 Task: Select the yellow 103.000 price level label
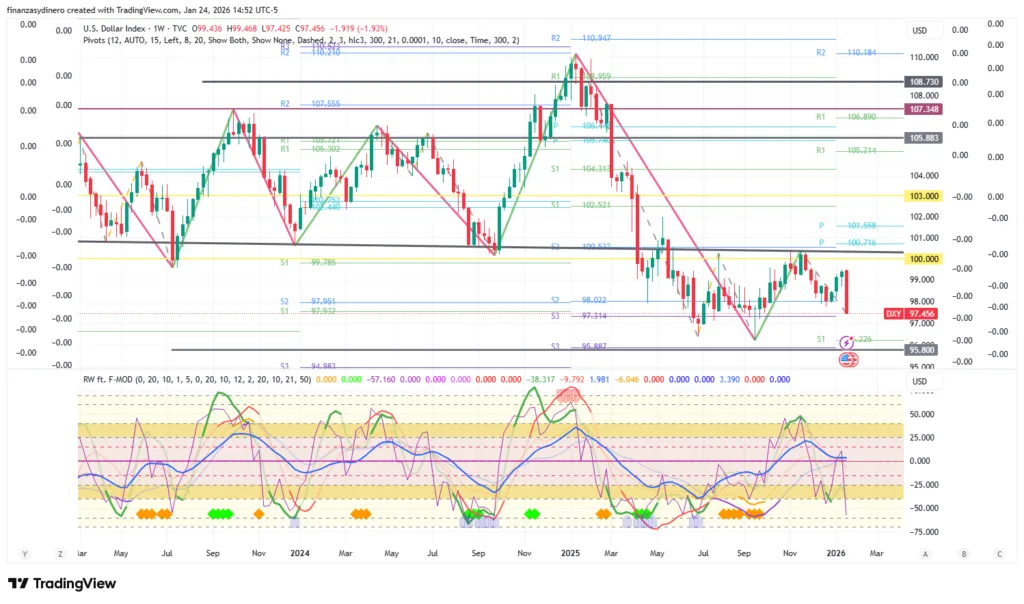coord(920,198)
